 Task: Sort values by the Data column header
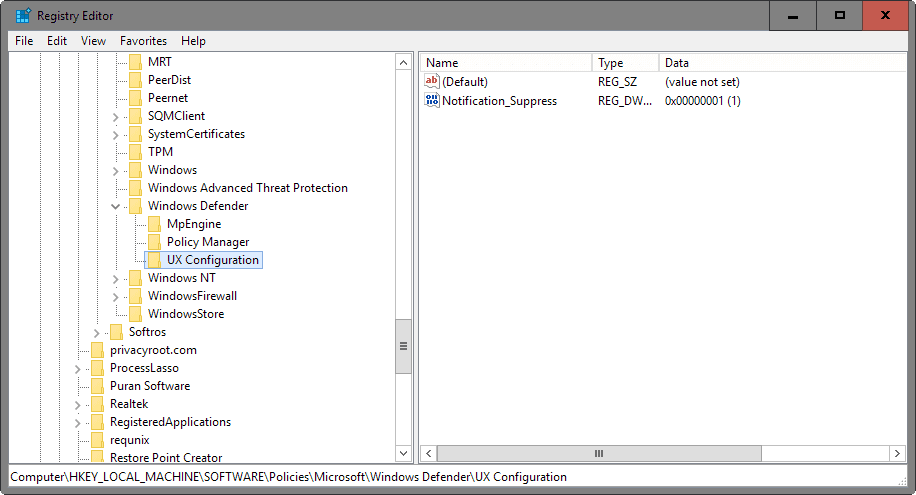[783, 63]
